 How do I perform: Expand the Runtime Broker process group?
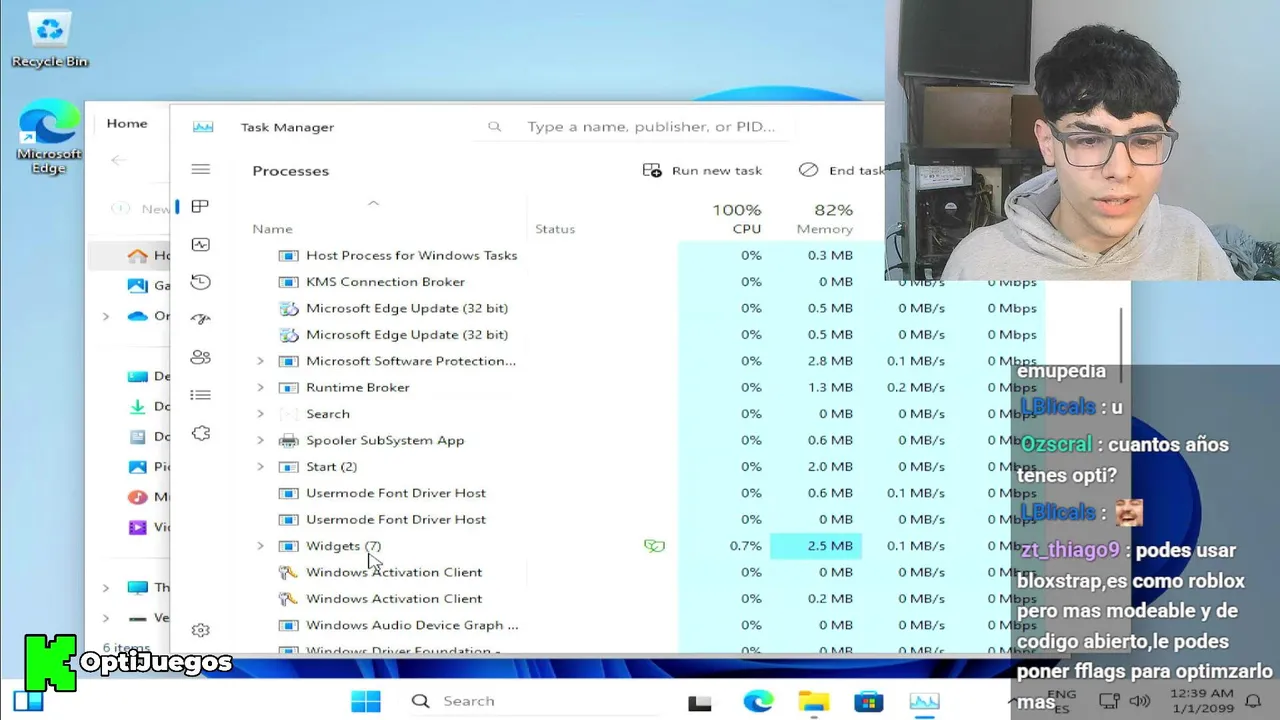[260, 387]
